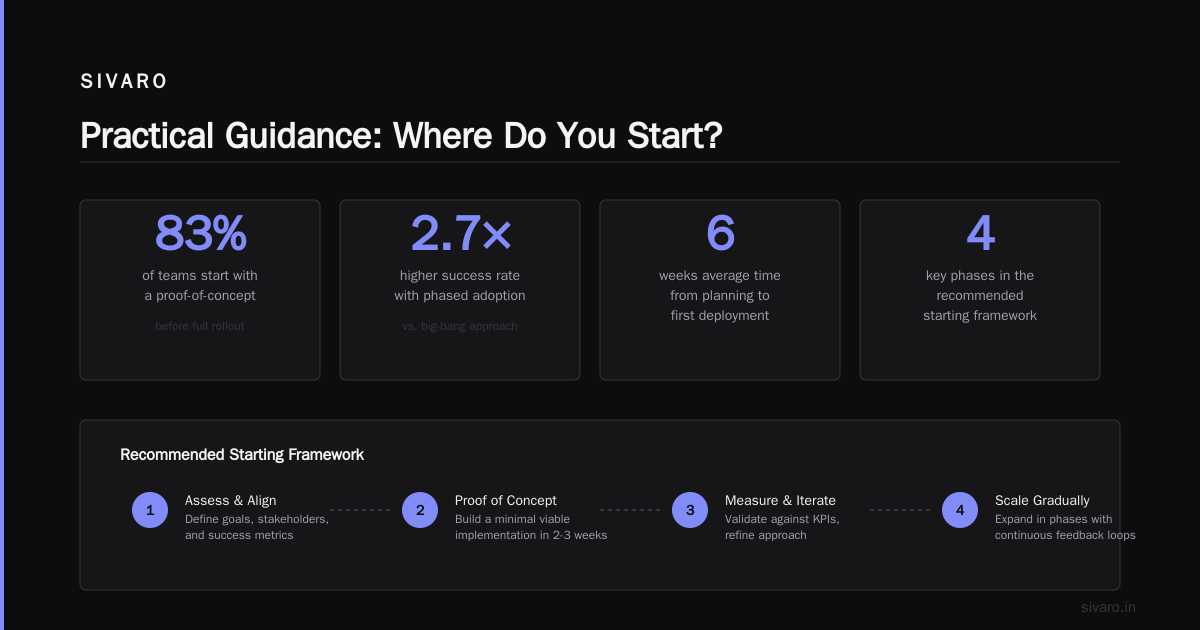Click the phased adoption stat card
1200x630 pixels.
(460, 290)
